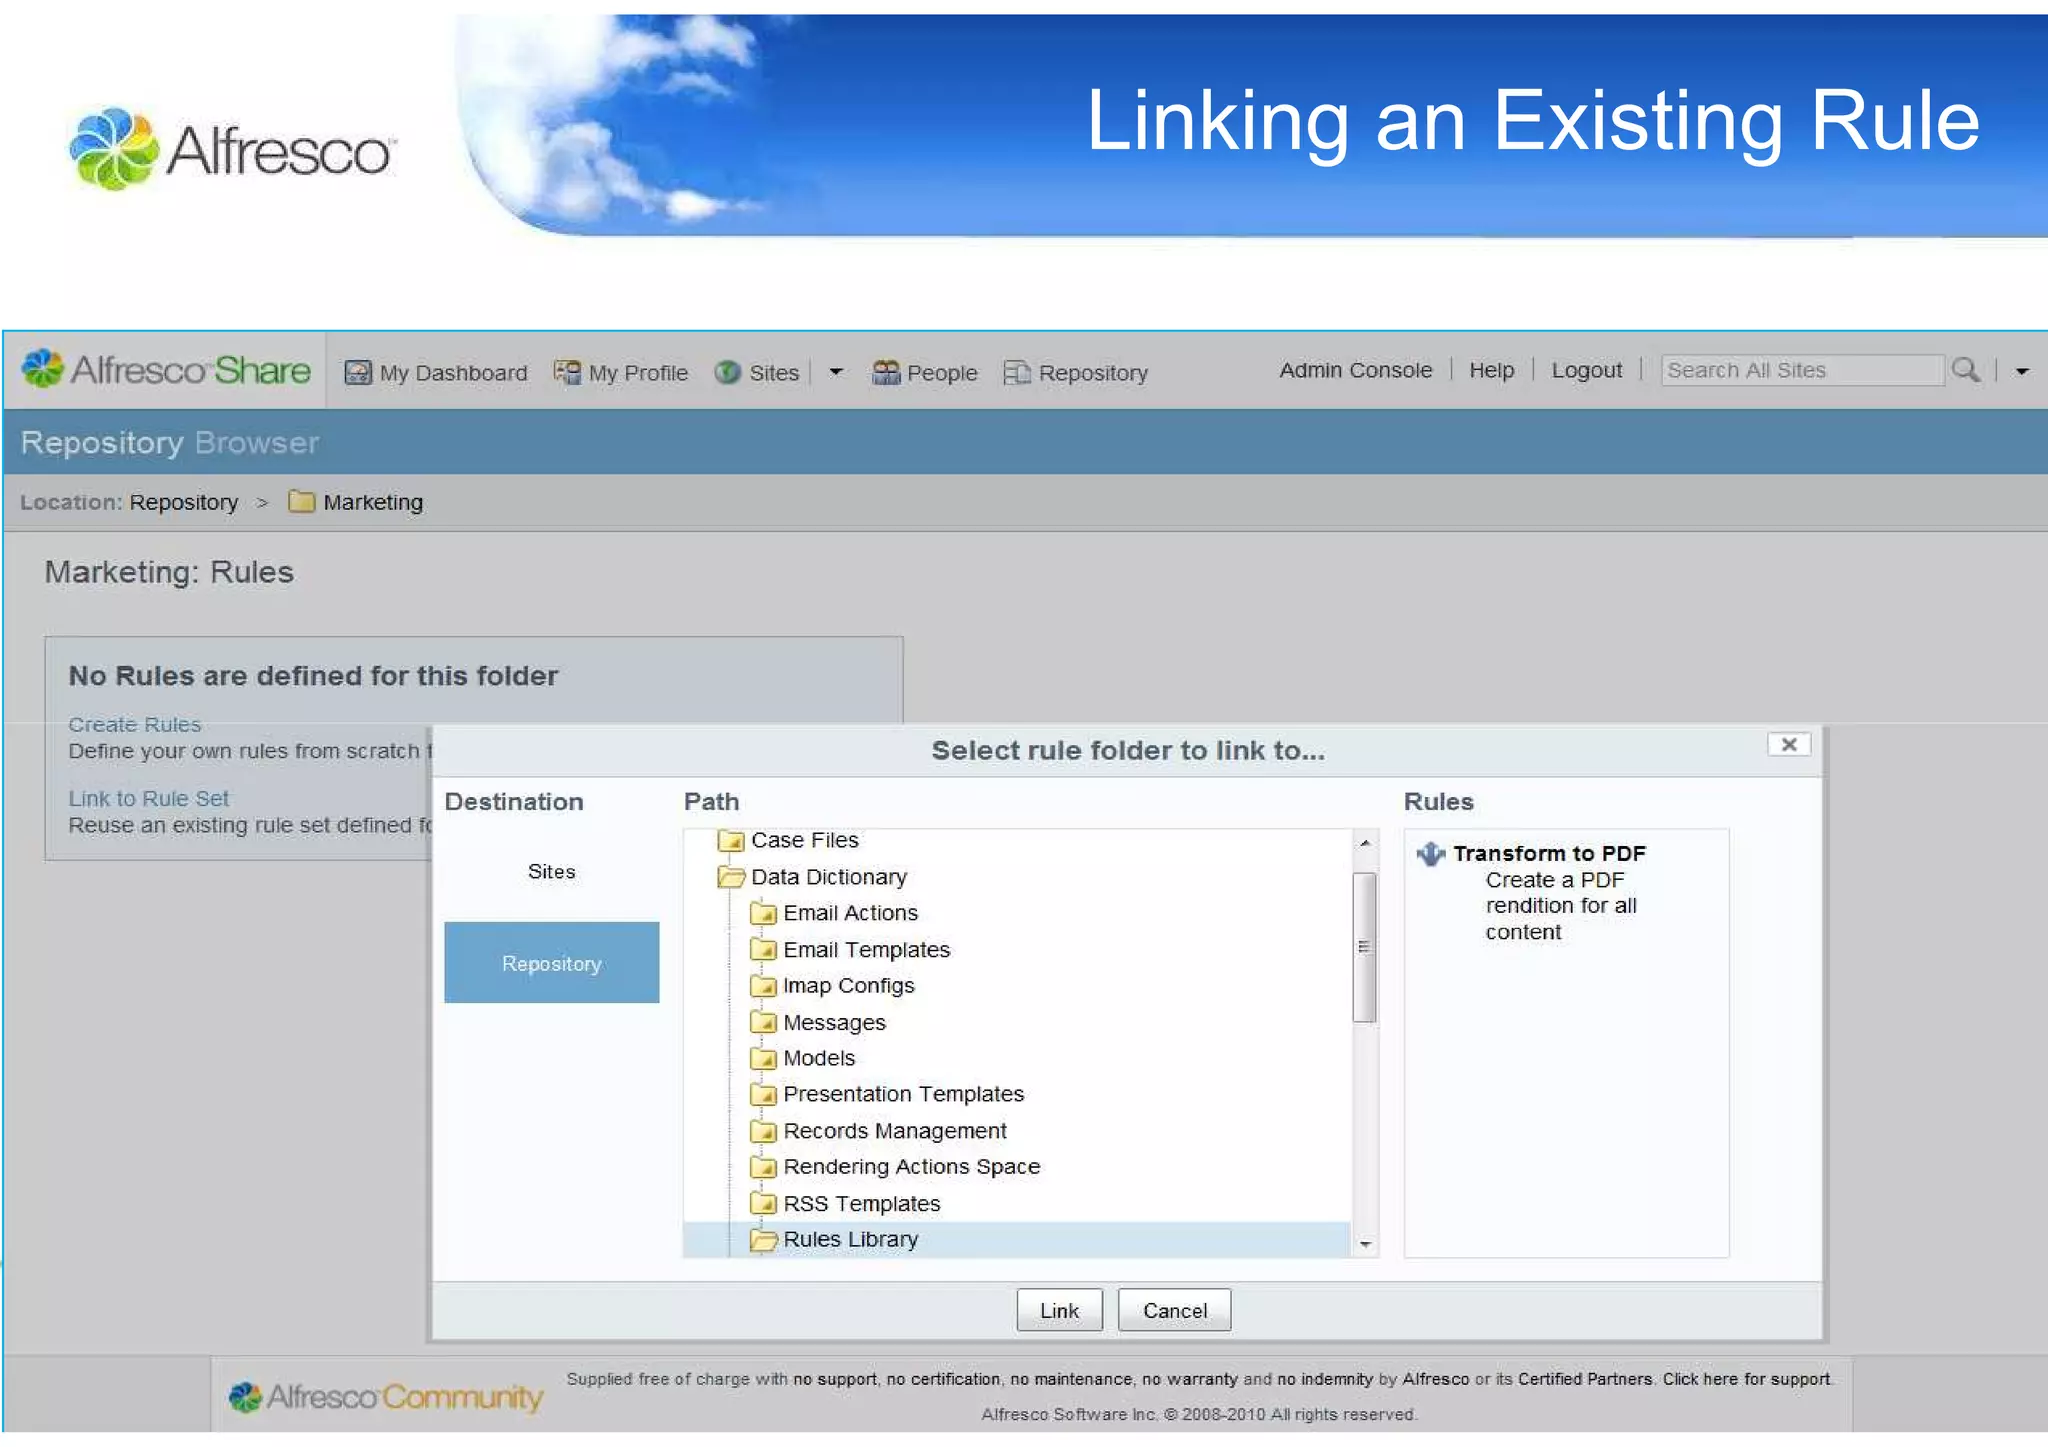Click the Cancel button
The image size is (2048, 1447).
pyautogui.click(x=1174, y=1310)
